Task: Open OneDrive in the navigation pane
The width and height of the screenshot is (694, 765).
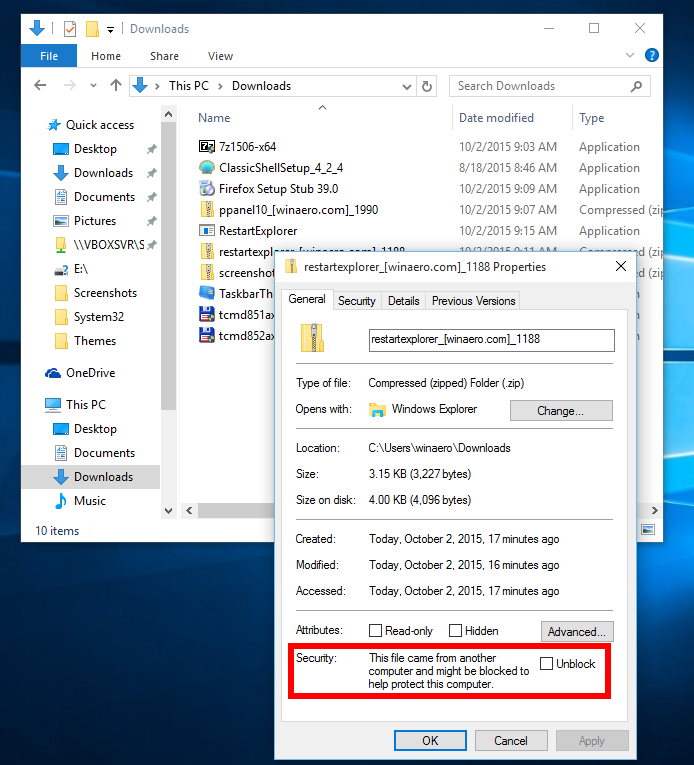Action: tap(90, 373)
